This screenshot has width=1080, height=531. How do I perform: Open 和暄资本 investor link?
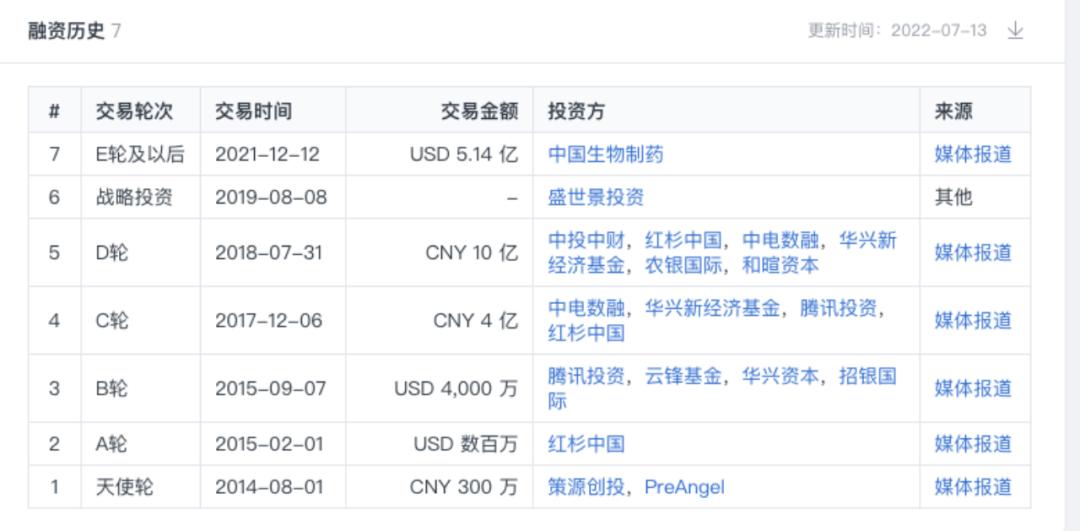[x=780, y=265]
